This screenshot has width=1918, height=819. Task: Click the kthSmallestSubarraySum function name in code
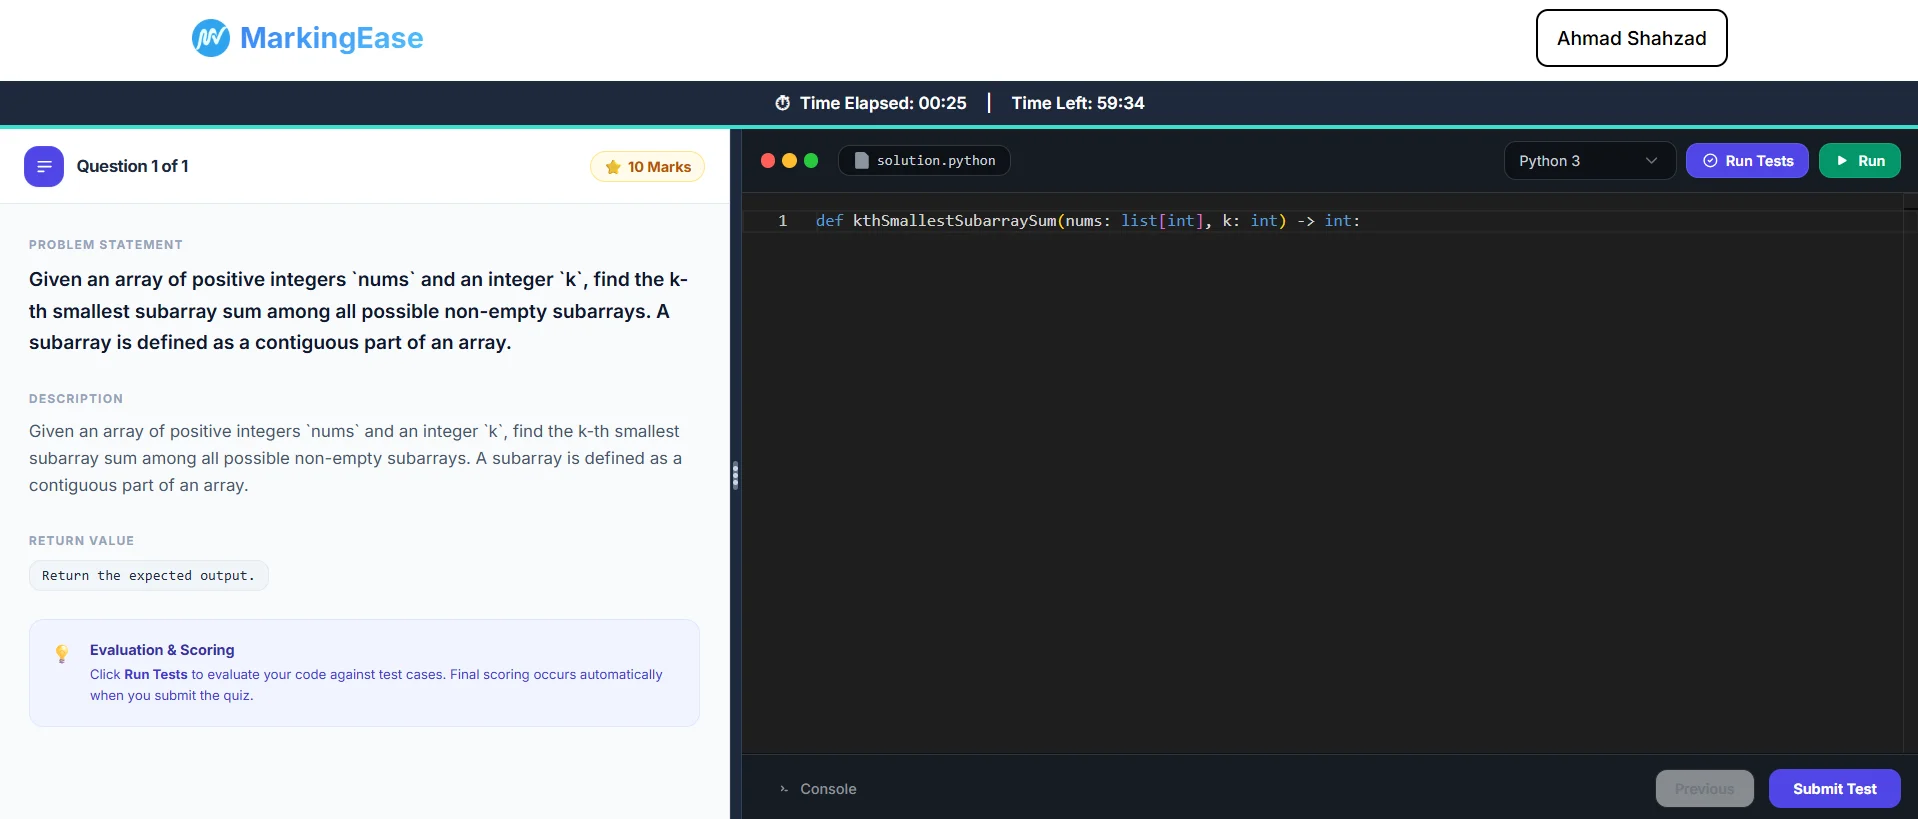[x=954, y=221]
